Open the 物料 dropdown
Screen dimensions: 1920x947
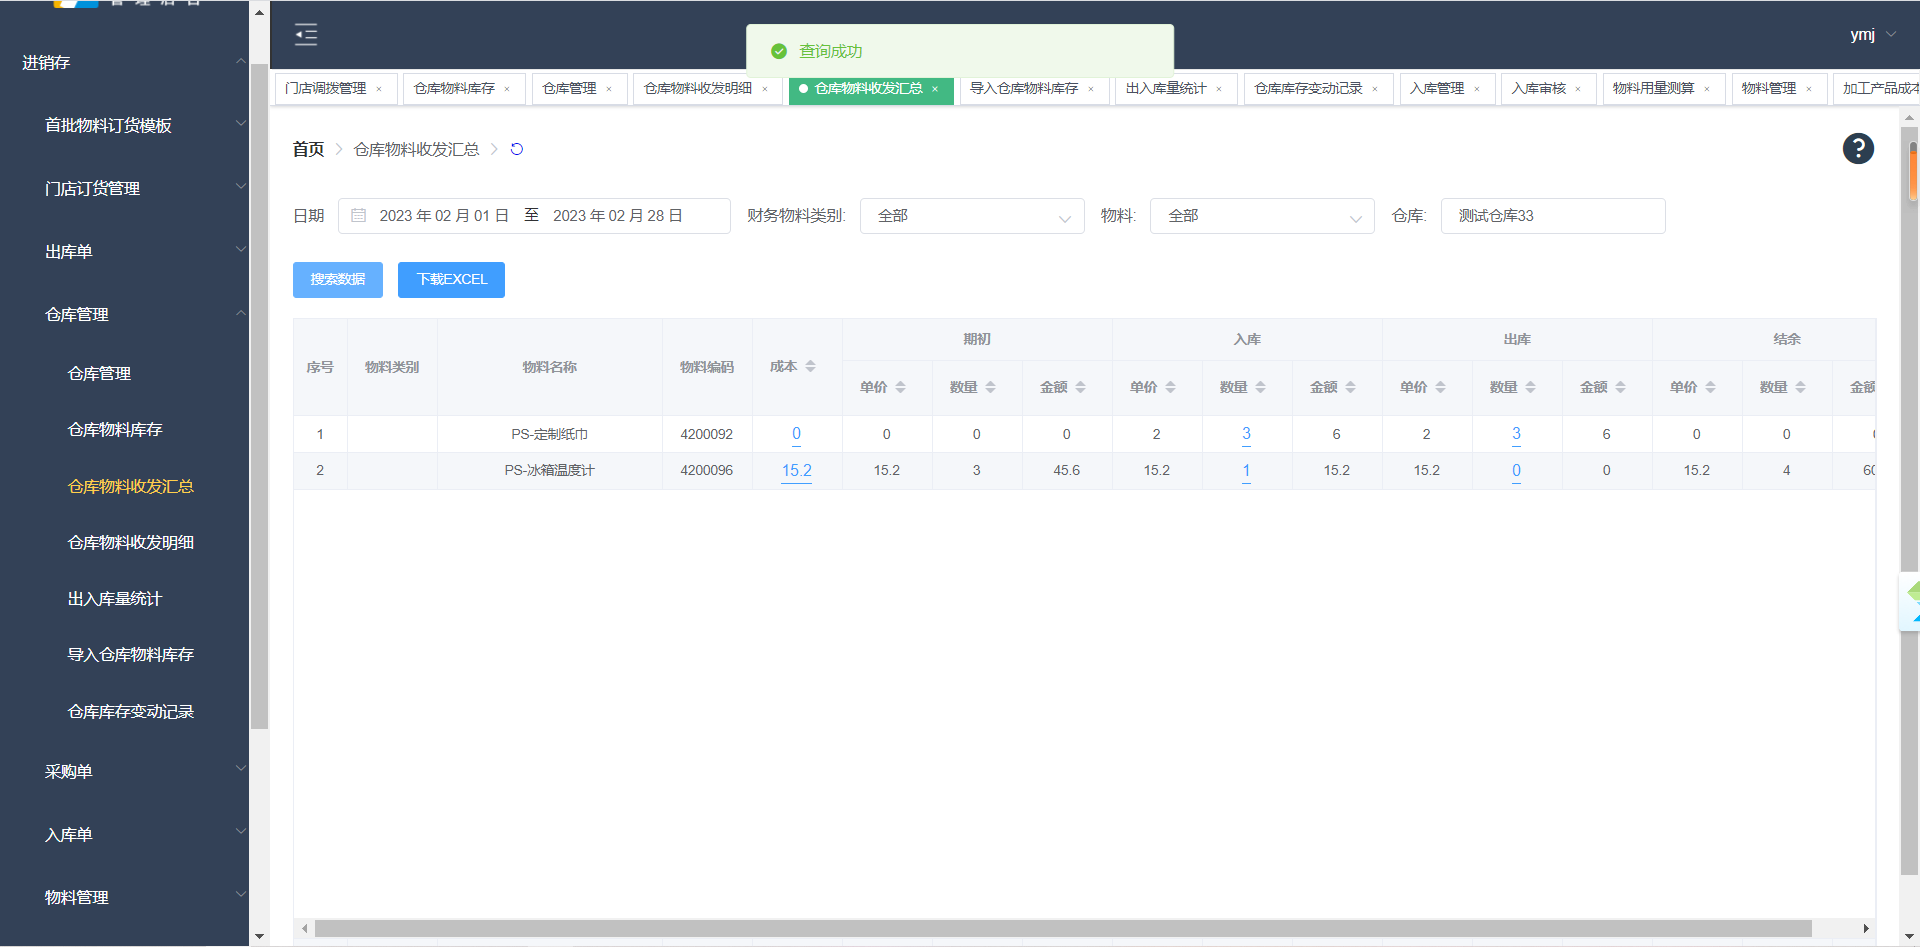[x=1262, y=216]
